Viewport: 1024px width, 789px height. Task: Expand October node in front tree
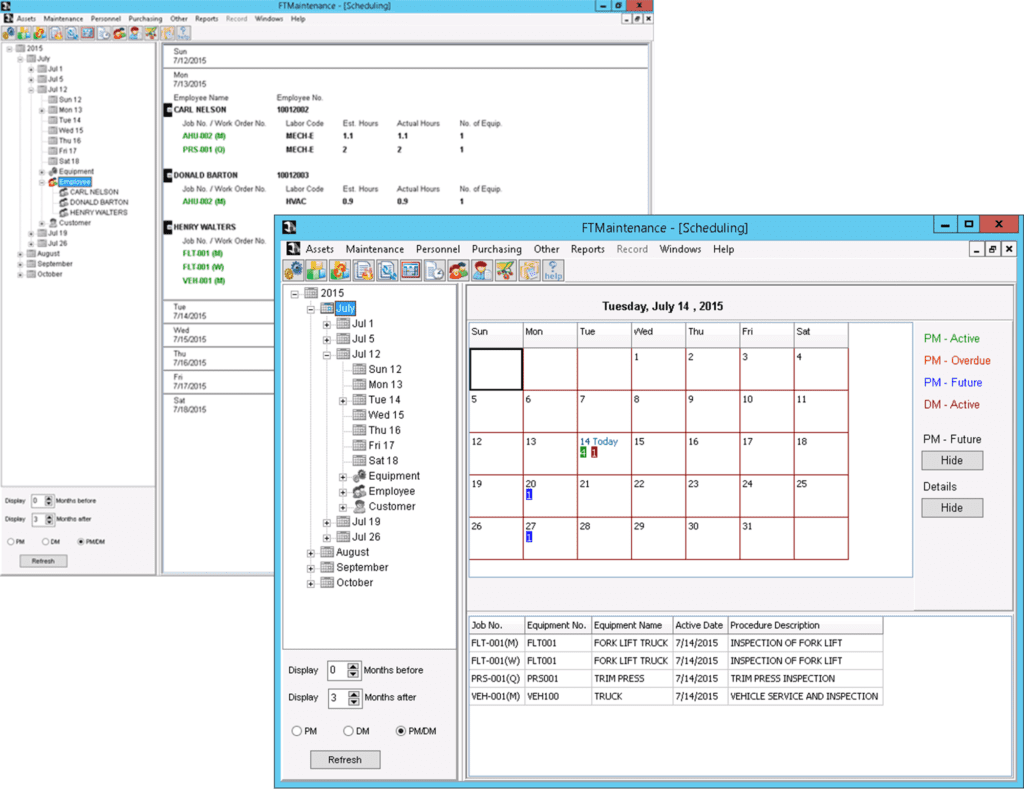pyautogui.click(x=311, y=583)
